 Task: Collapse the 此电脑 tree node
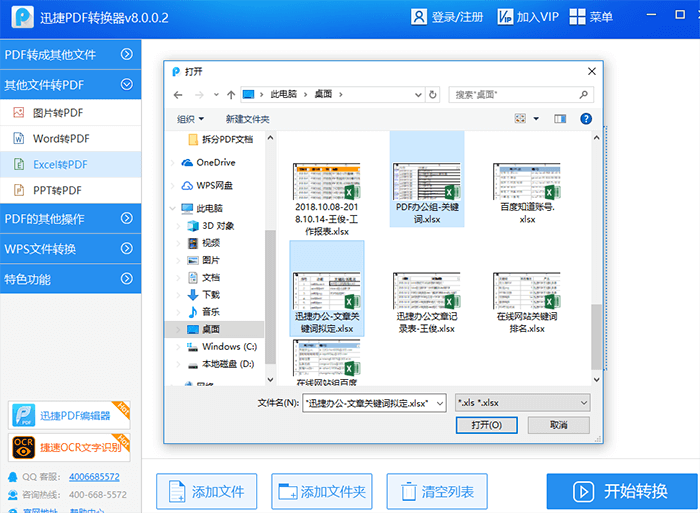(x=173, y=208)
